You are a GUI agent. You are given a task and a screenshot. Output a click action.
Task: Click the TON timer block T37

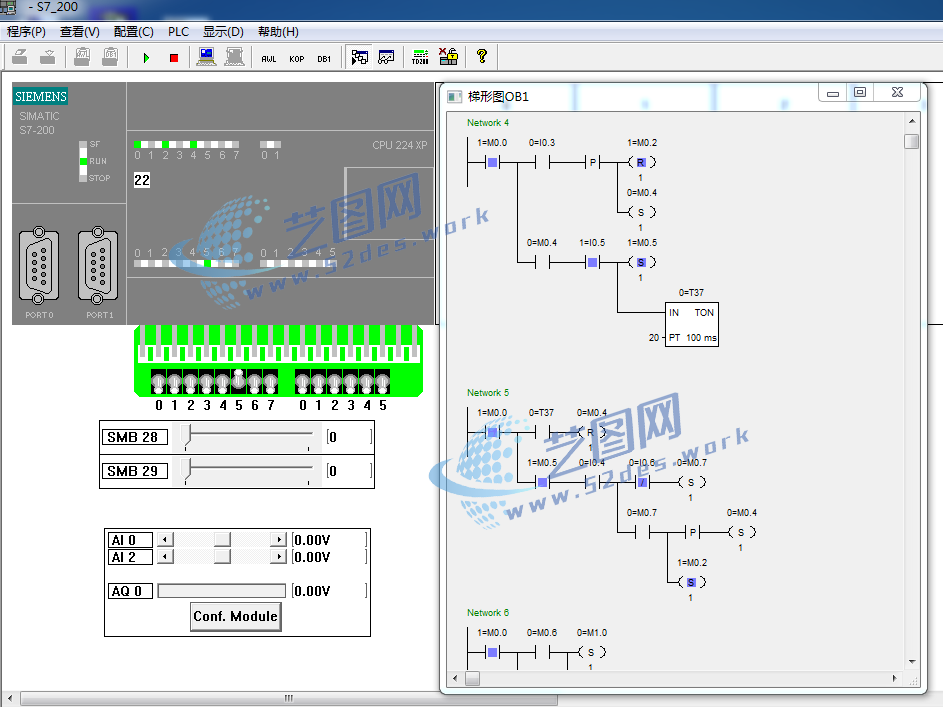pyautogui.click(x=692, y=325)
